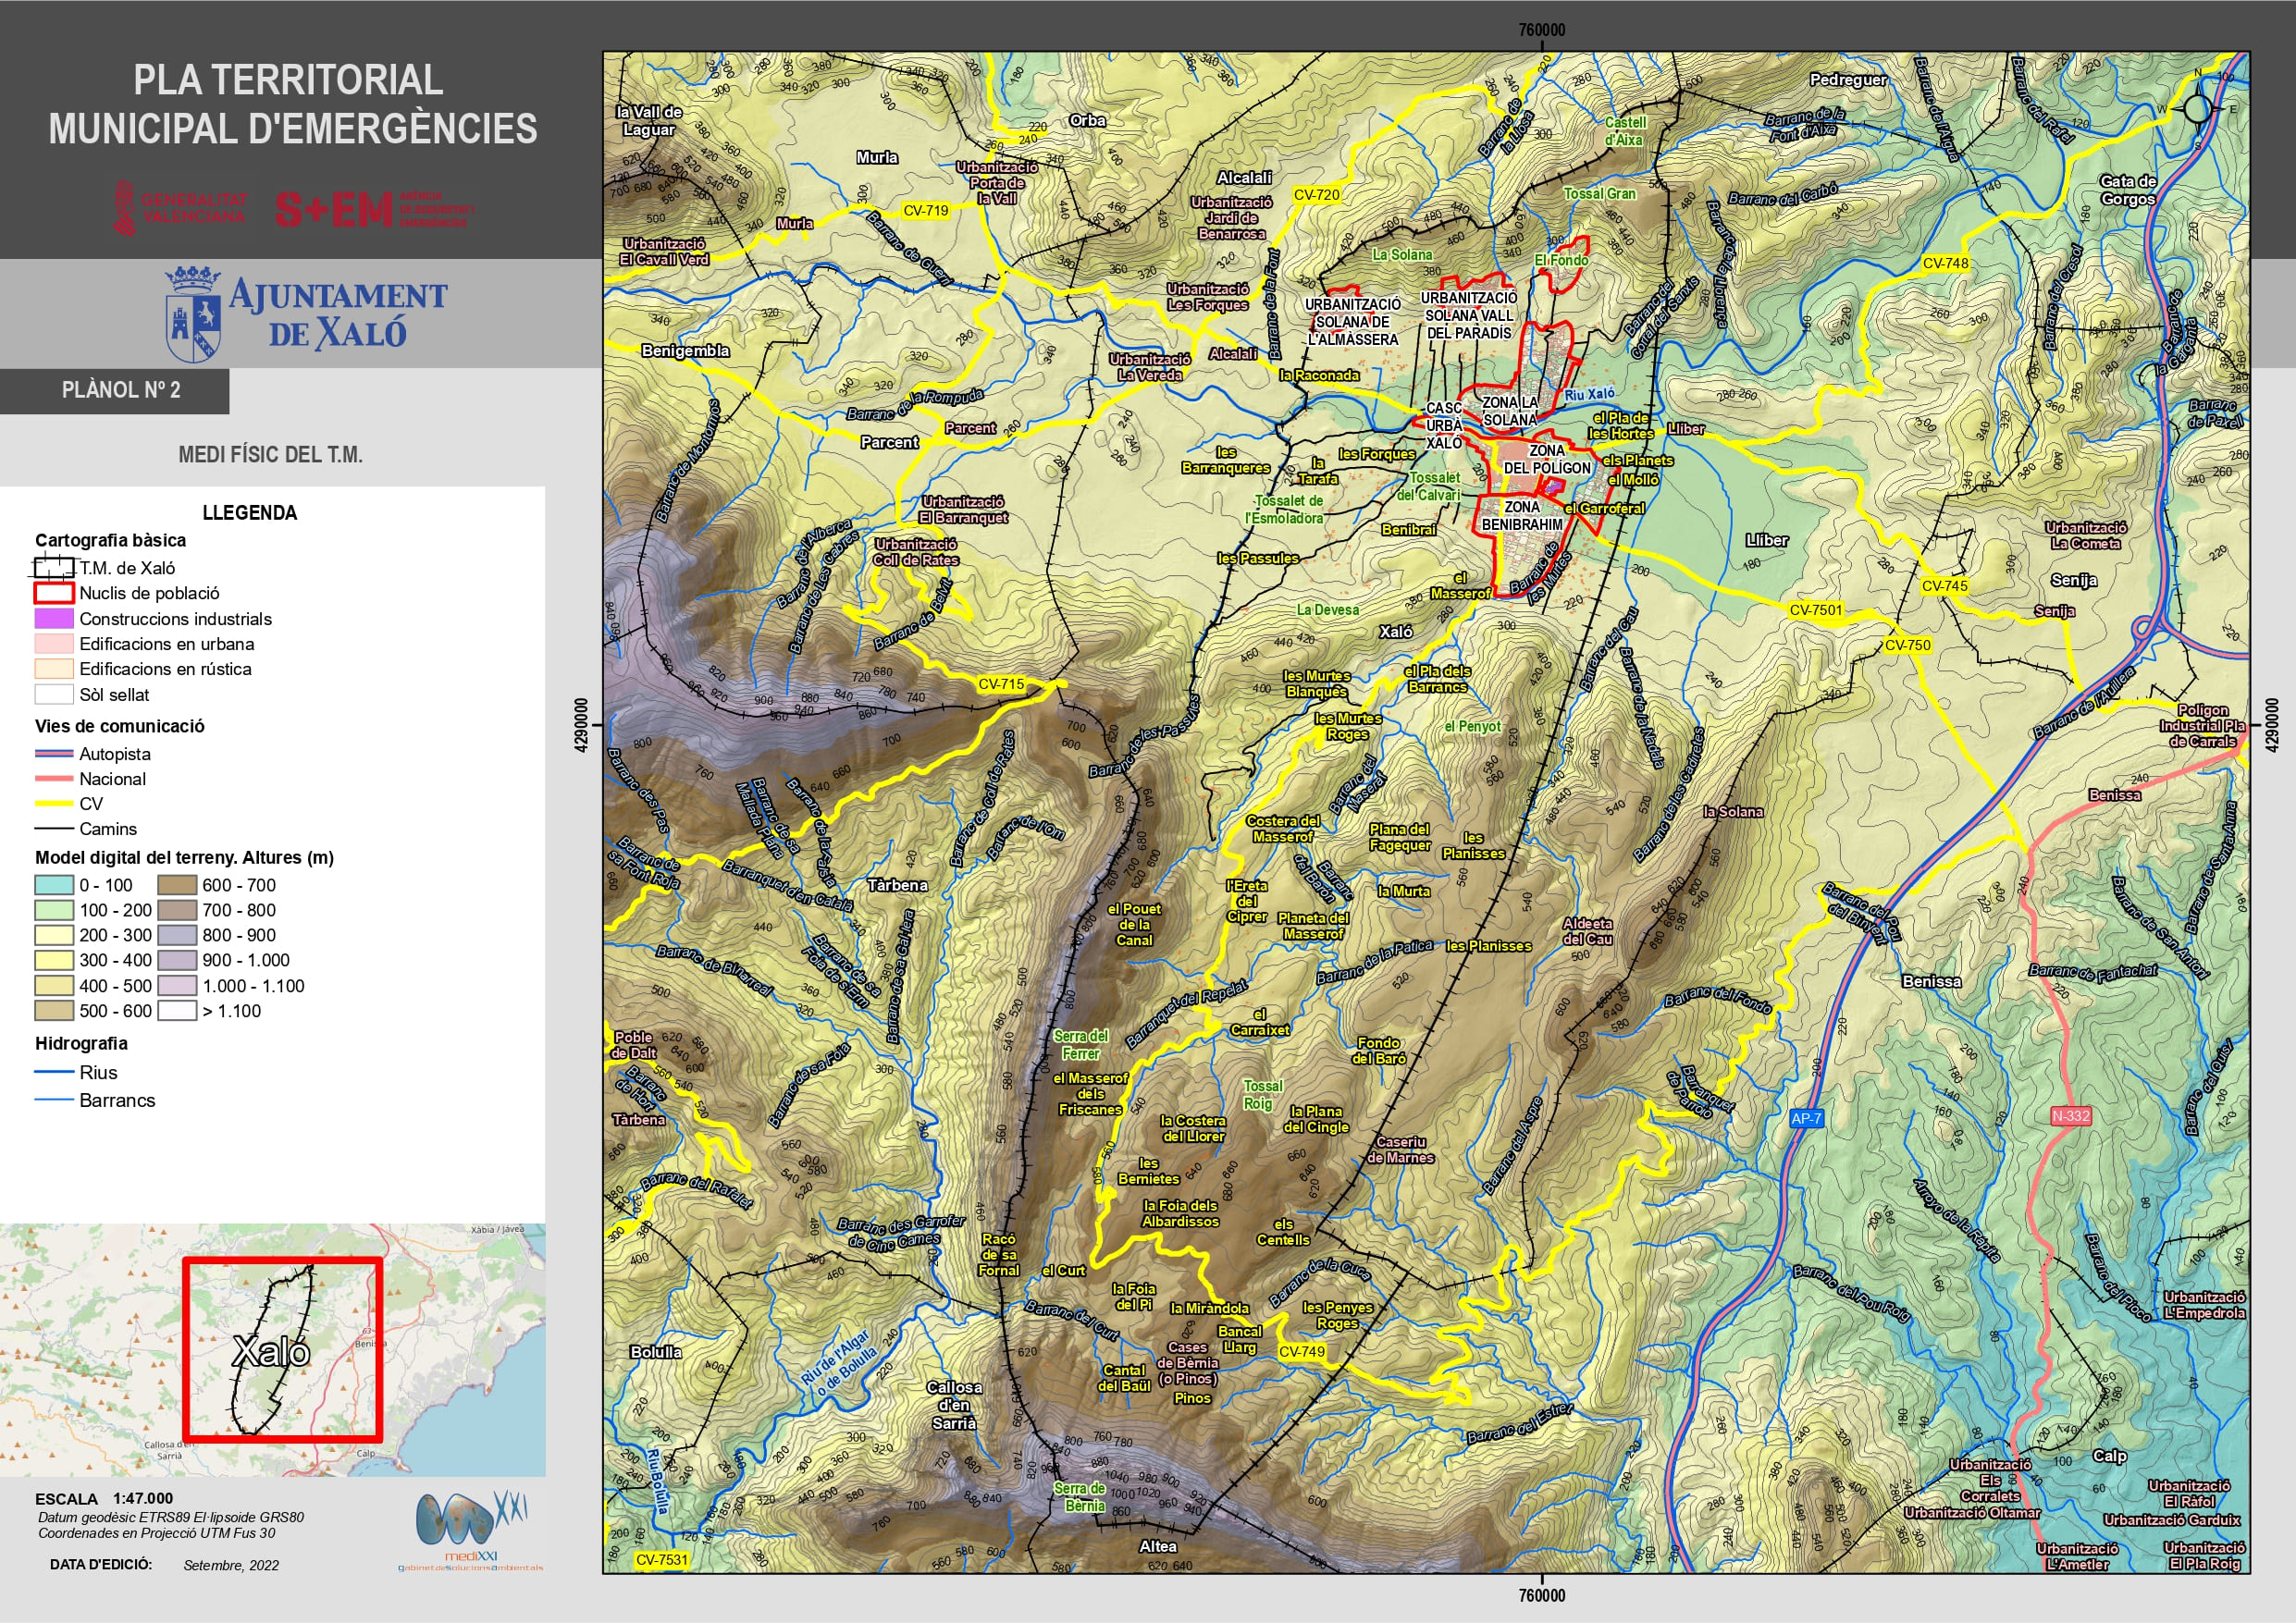The image size is (2296, 1623).
Task: Click the ZONA DEL POLÍGON label
Action: pos(1546,459)
